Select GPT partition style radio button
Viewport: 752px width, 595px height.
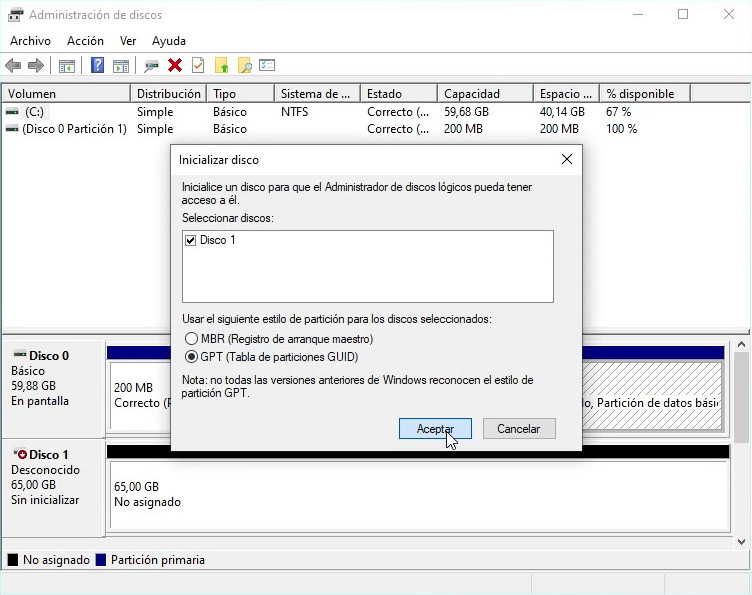pyautogui.click(x=191, y=357)
